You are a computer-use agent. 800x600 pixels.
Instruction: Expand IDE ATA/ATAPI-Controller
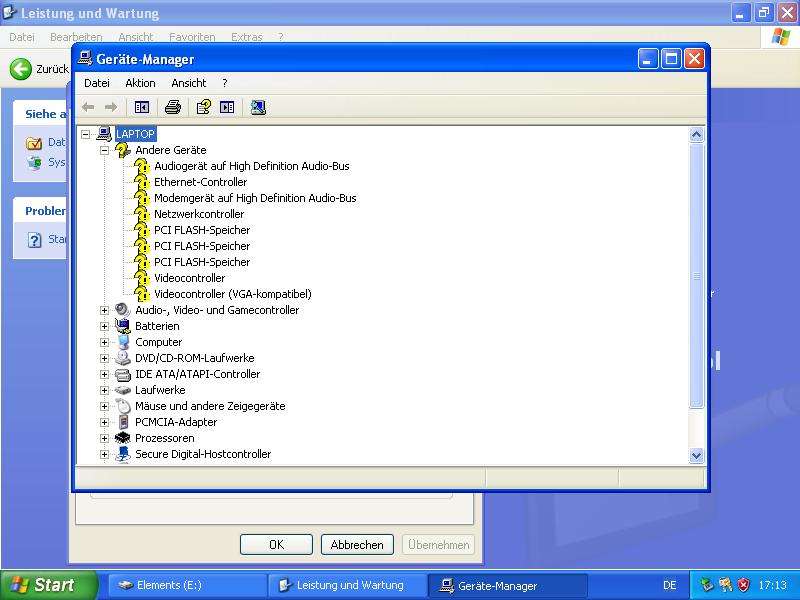click(105, 374)
